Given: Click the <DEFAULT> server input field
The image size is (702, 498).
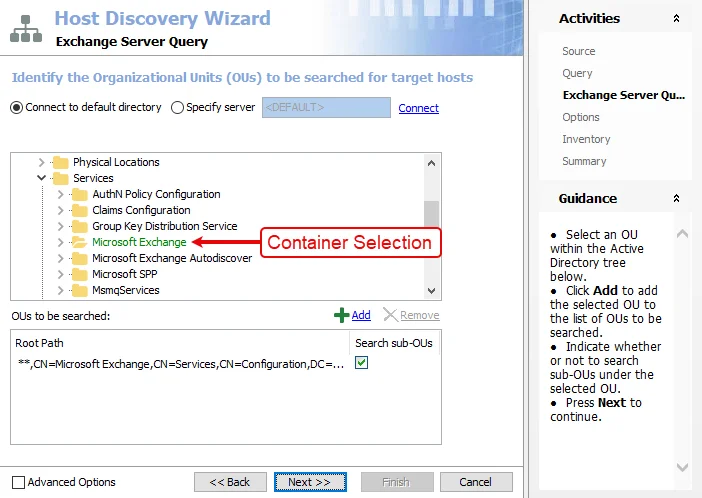Looking at the screenshot, I should [x=326, y=107].
